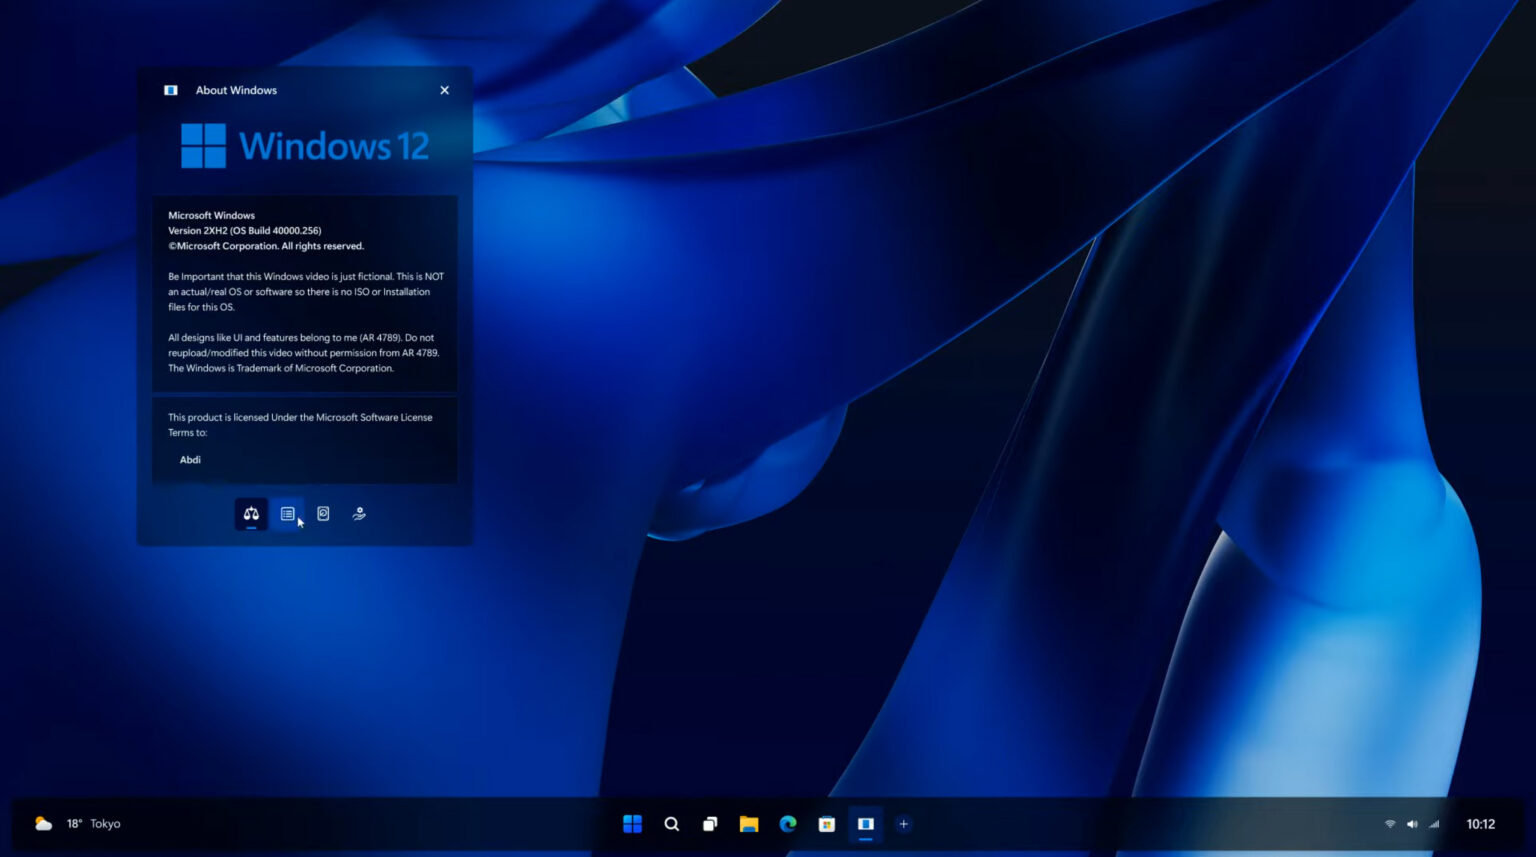Open the system details list icon
Screen dimensions: 1536x857
pyautogui.click(x=287, y=513)
